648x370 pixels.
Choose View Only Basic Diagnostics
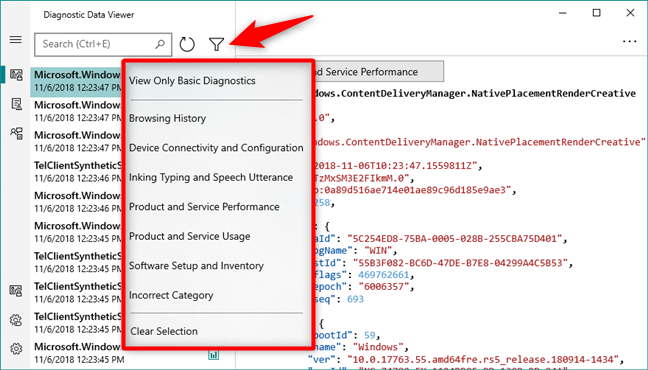(192, 81)
